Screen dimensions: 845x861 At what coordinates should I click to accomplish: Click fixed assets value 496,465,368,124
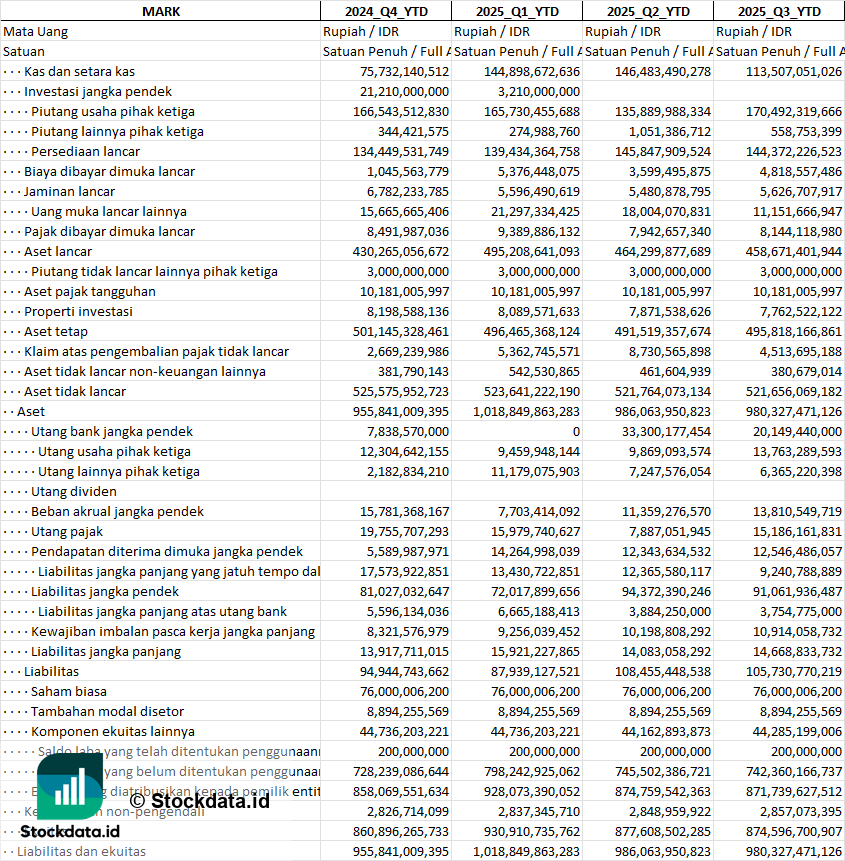[531, 332]
